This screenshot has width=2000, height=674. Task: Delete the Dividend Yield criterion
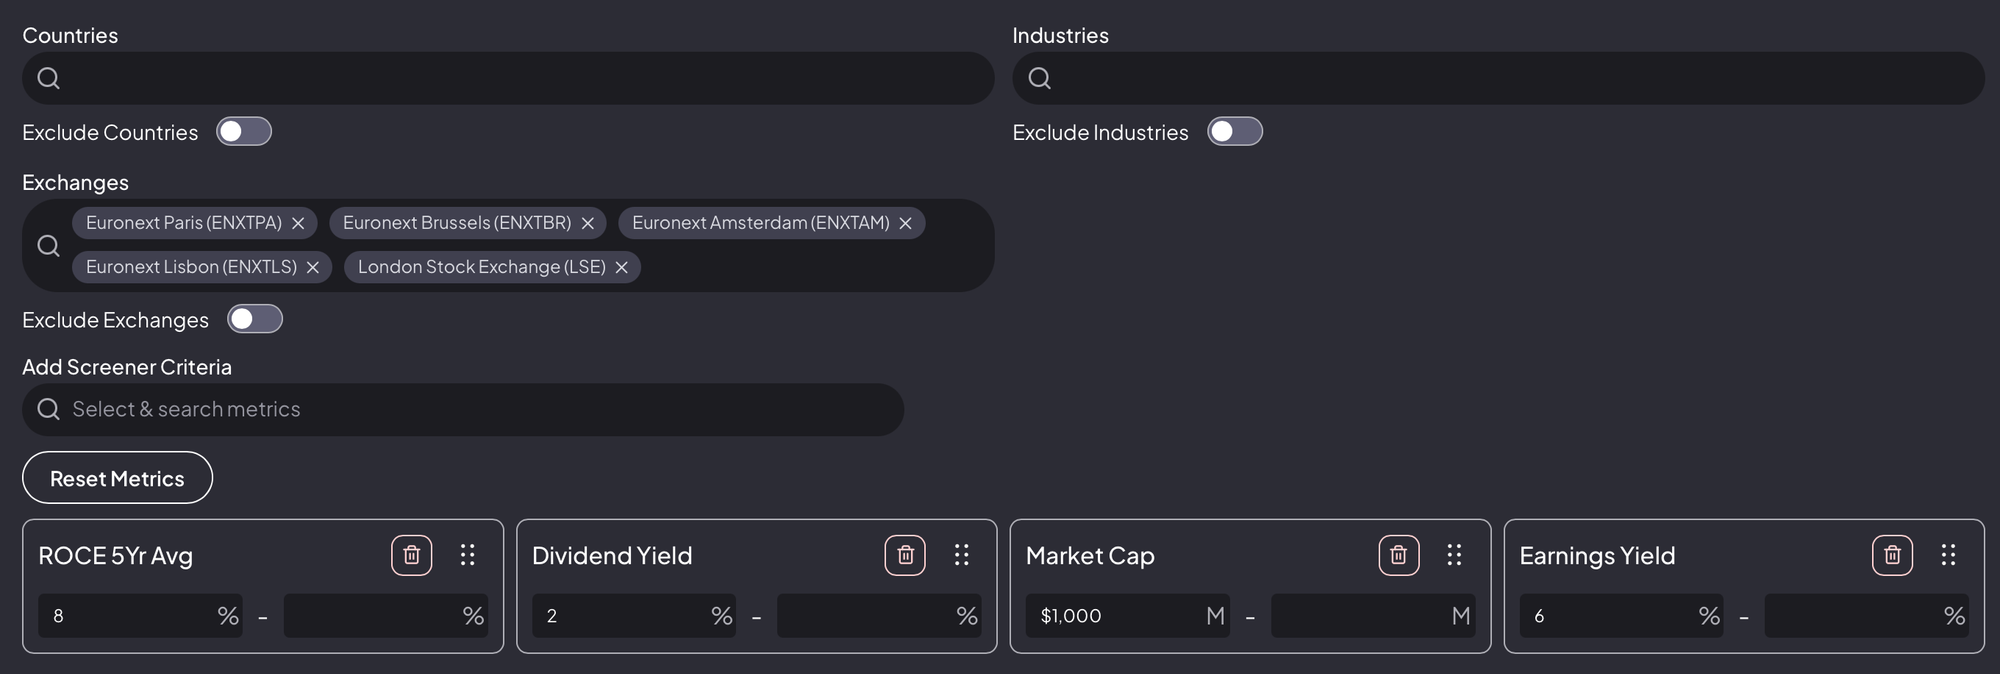pos(905,555)
